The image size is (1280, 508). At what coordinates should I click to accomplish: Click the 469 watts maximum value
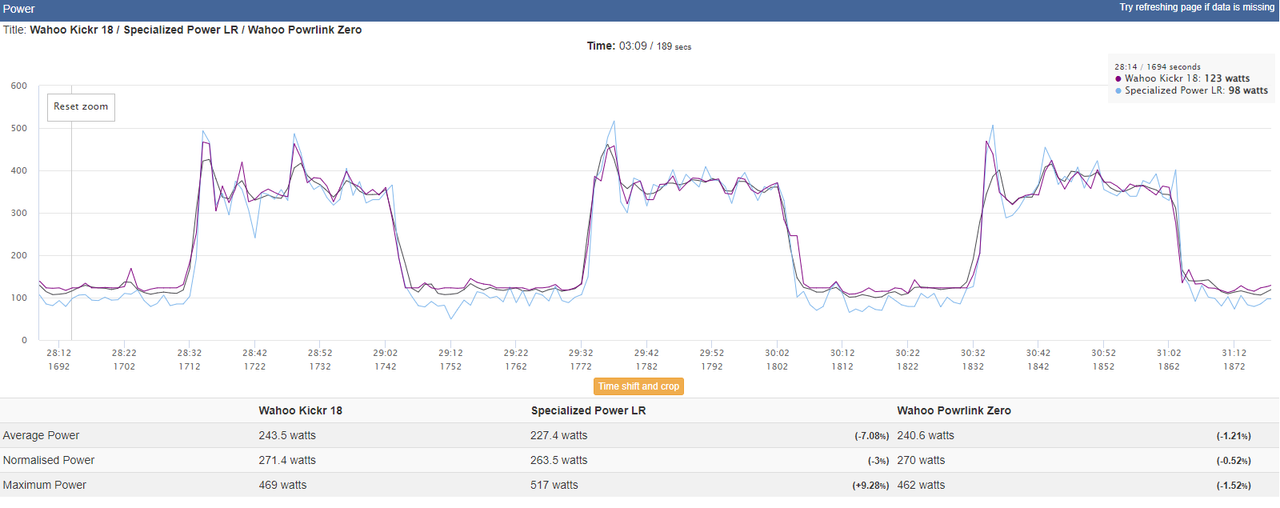point(282,485)
